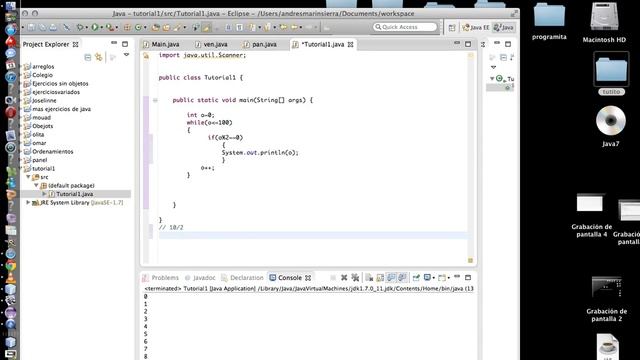Toggle Show Console on standard output
The height and width of the screenshot is (360, 640).
pyautogui.click(x=391, y=278)
